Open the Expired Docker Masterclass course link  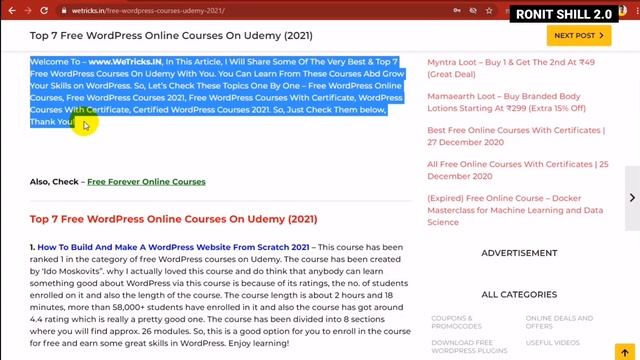[515, 210]
